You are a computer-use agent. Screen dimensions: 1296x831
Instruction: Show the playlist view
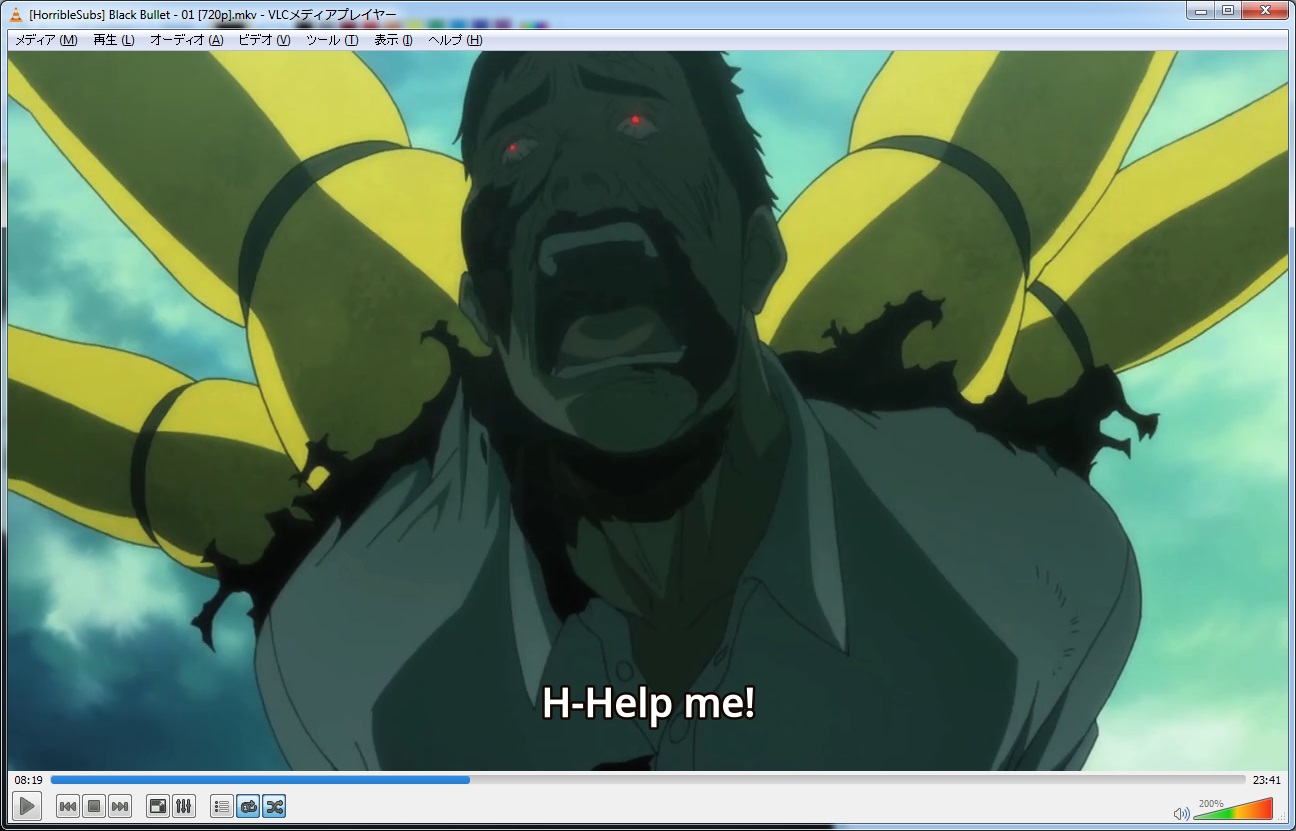[222, 806]
